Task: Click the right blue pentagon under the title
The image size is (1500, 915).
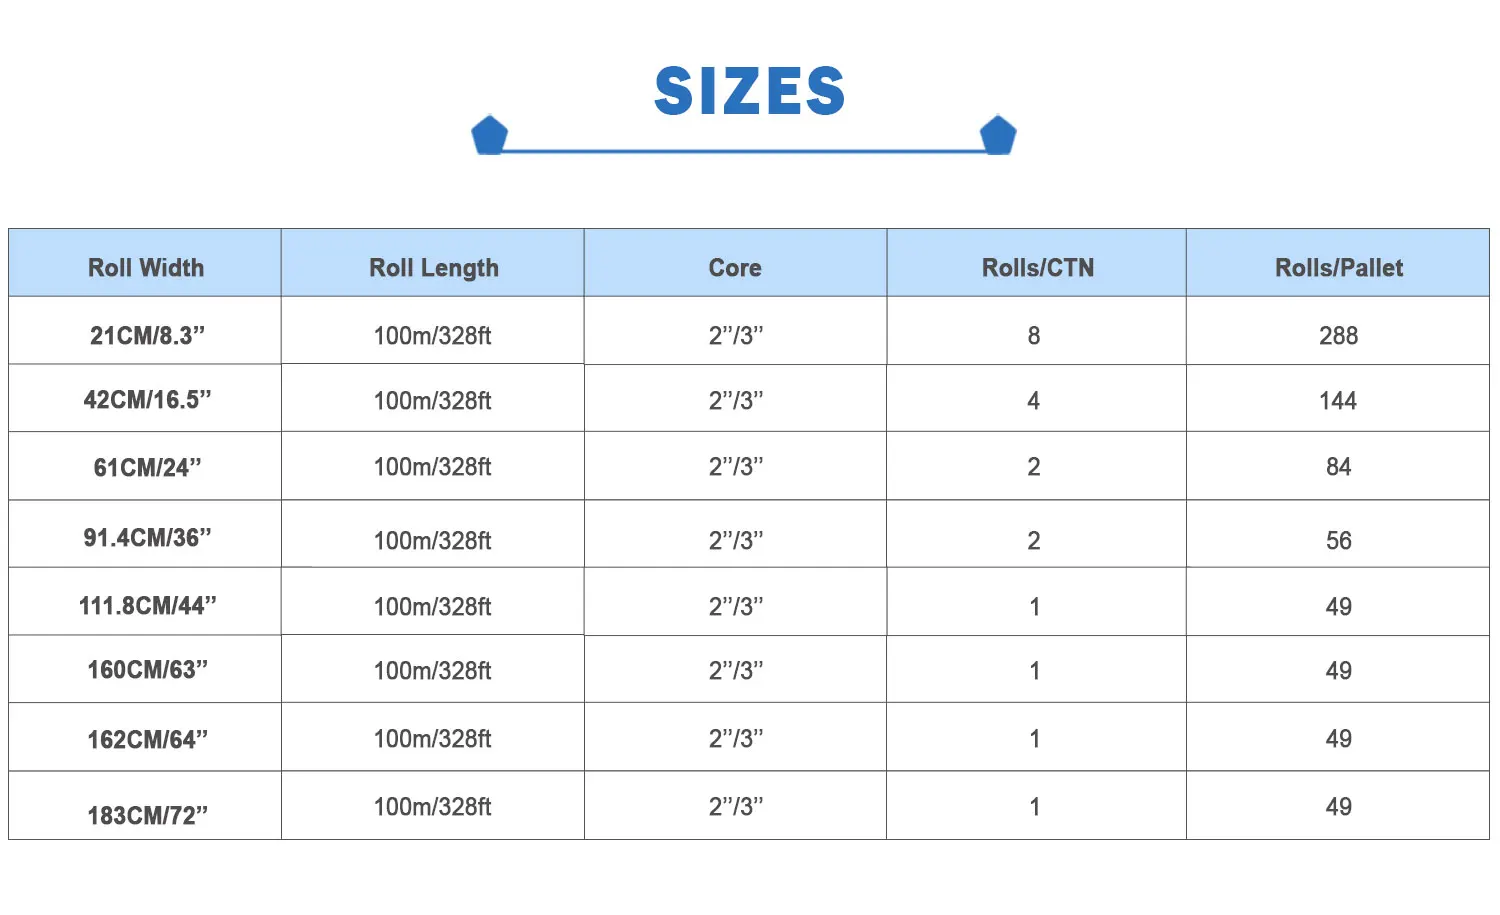Action: (998, 135)
